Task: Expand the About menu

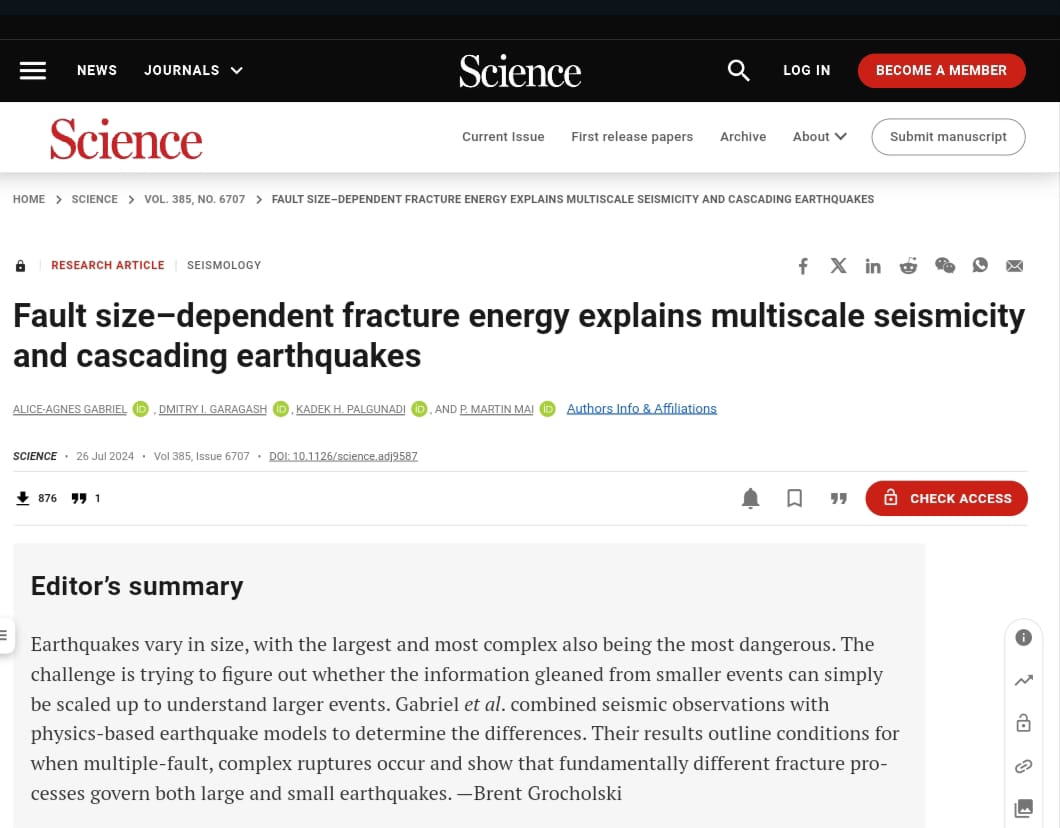Action: click(x=819, y=137)
